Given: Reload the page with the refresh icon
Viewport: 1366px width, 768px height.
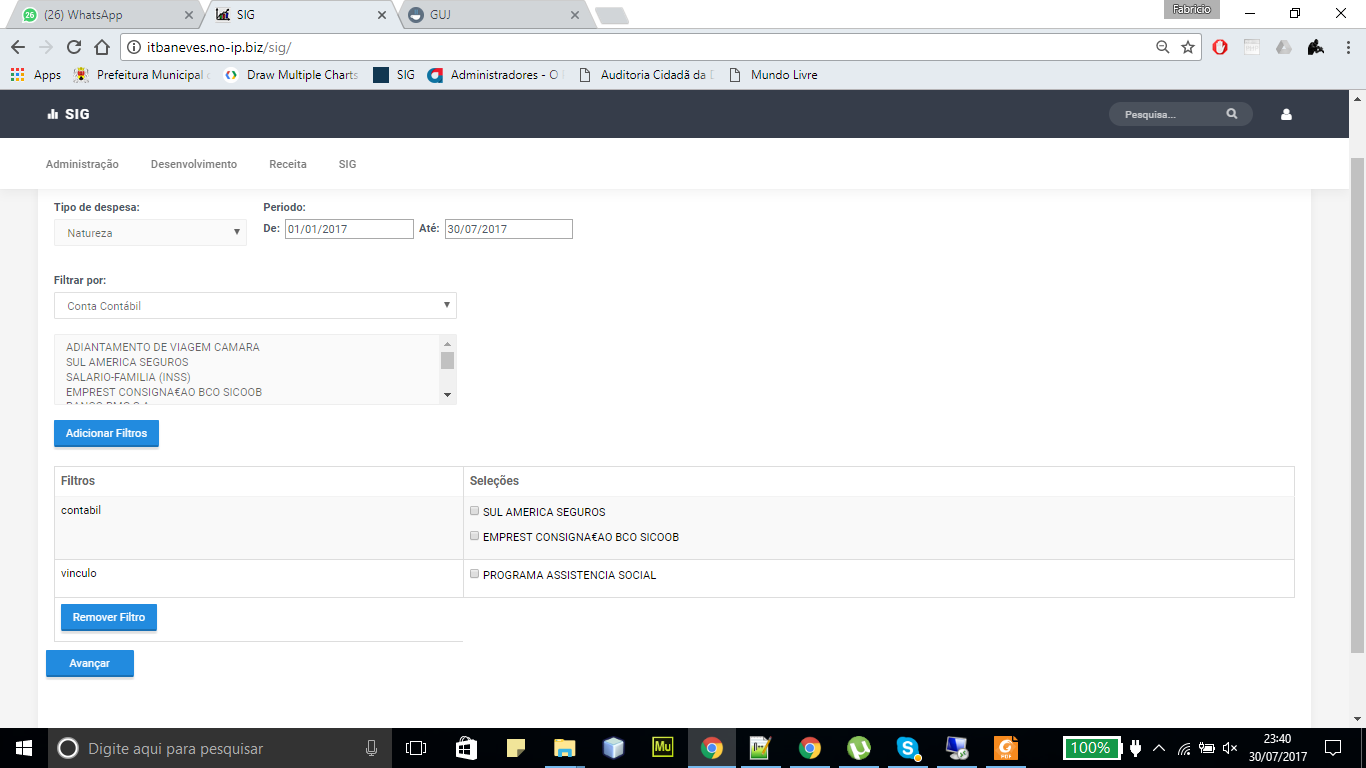Looking at the screenshot, I should coord(73,47).
